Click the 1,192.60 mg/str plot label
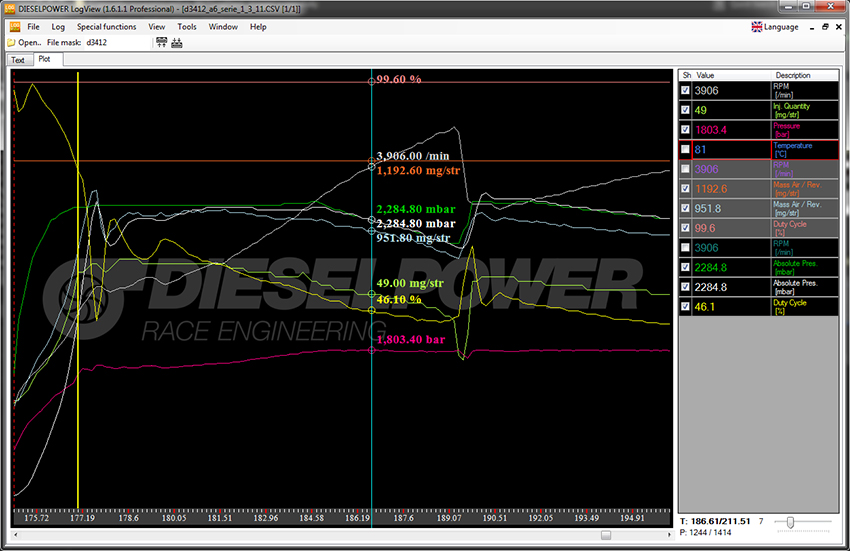This screenshot has height=551, width=850. tap(418, 170)
